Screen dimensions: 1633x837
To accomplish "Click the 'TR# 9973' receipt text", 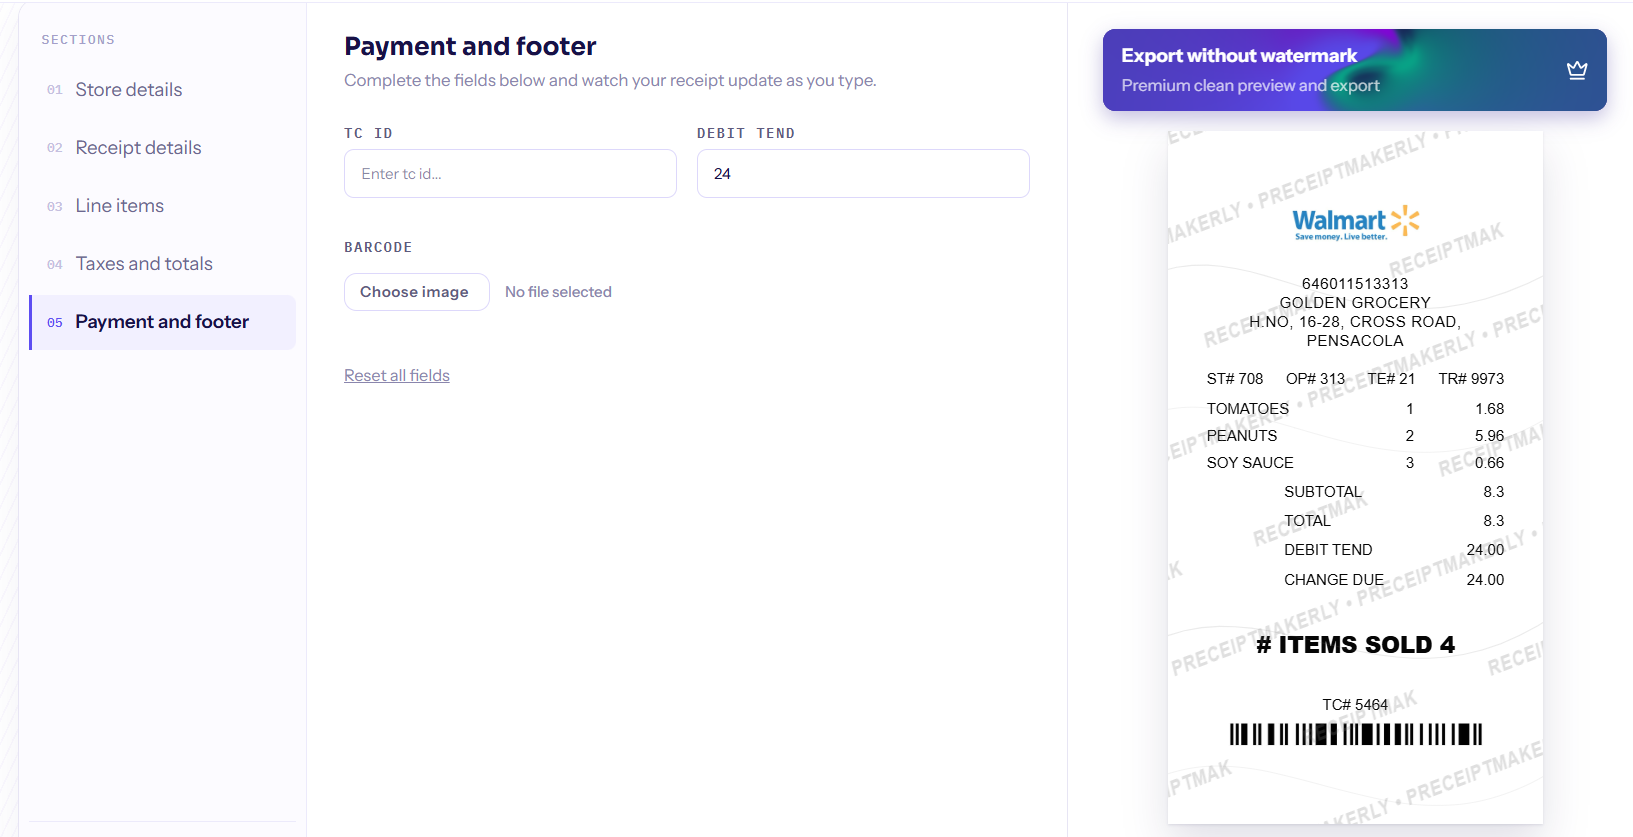I will pos(1471,379).
